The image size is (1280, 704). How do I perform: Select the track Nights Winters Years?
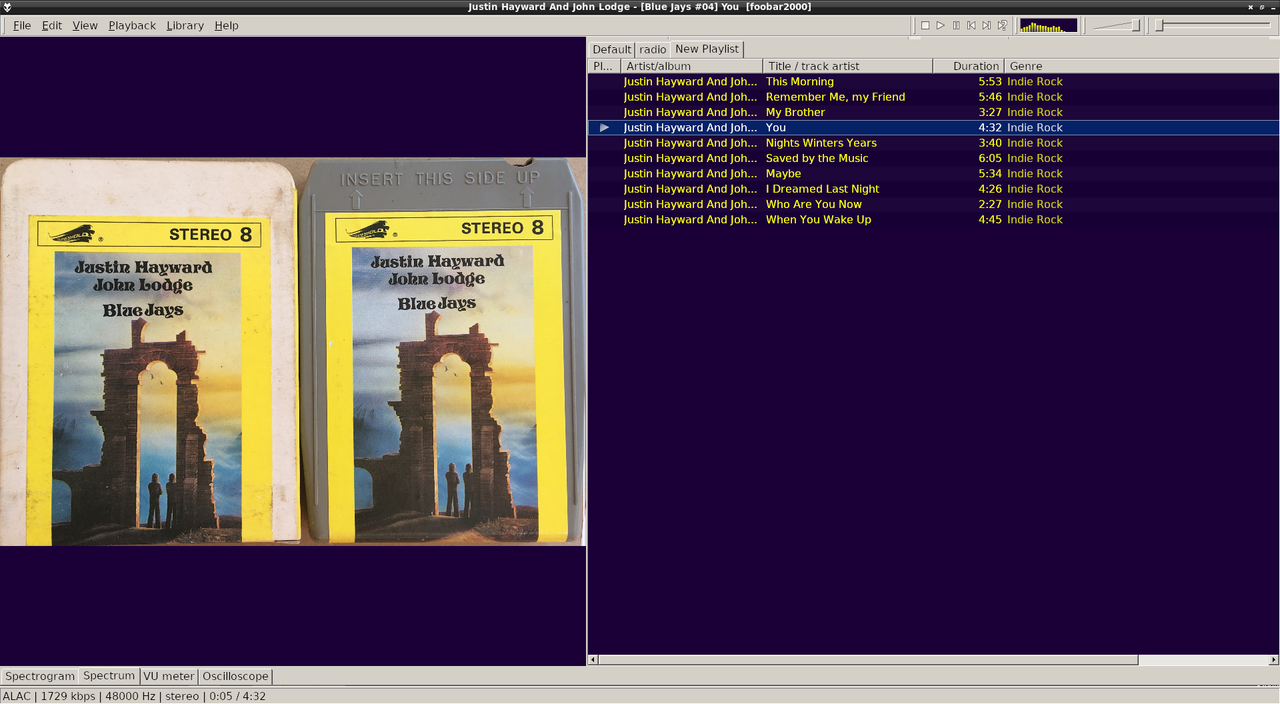pos(933,143)
